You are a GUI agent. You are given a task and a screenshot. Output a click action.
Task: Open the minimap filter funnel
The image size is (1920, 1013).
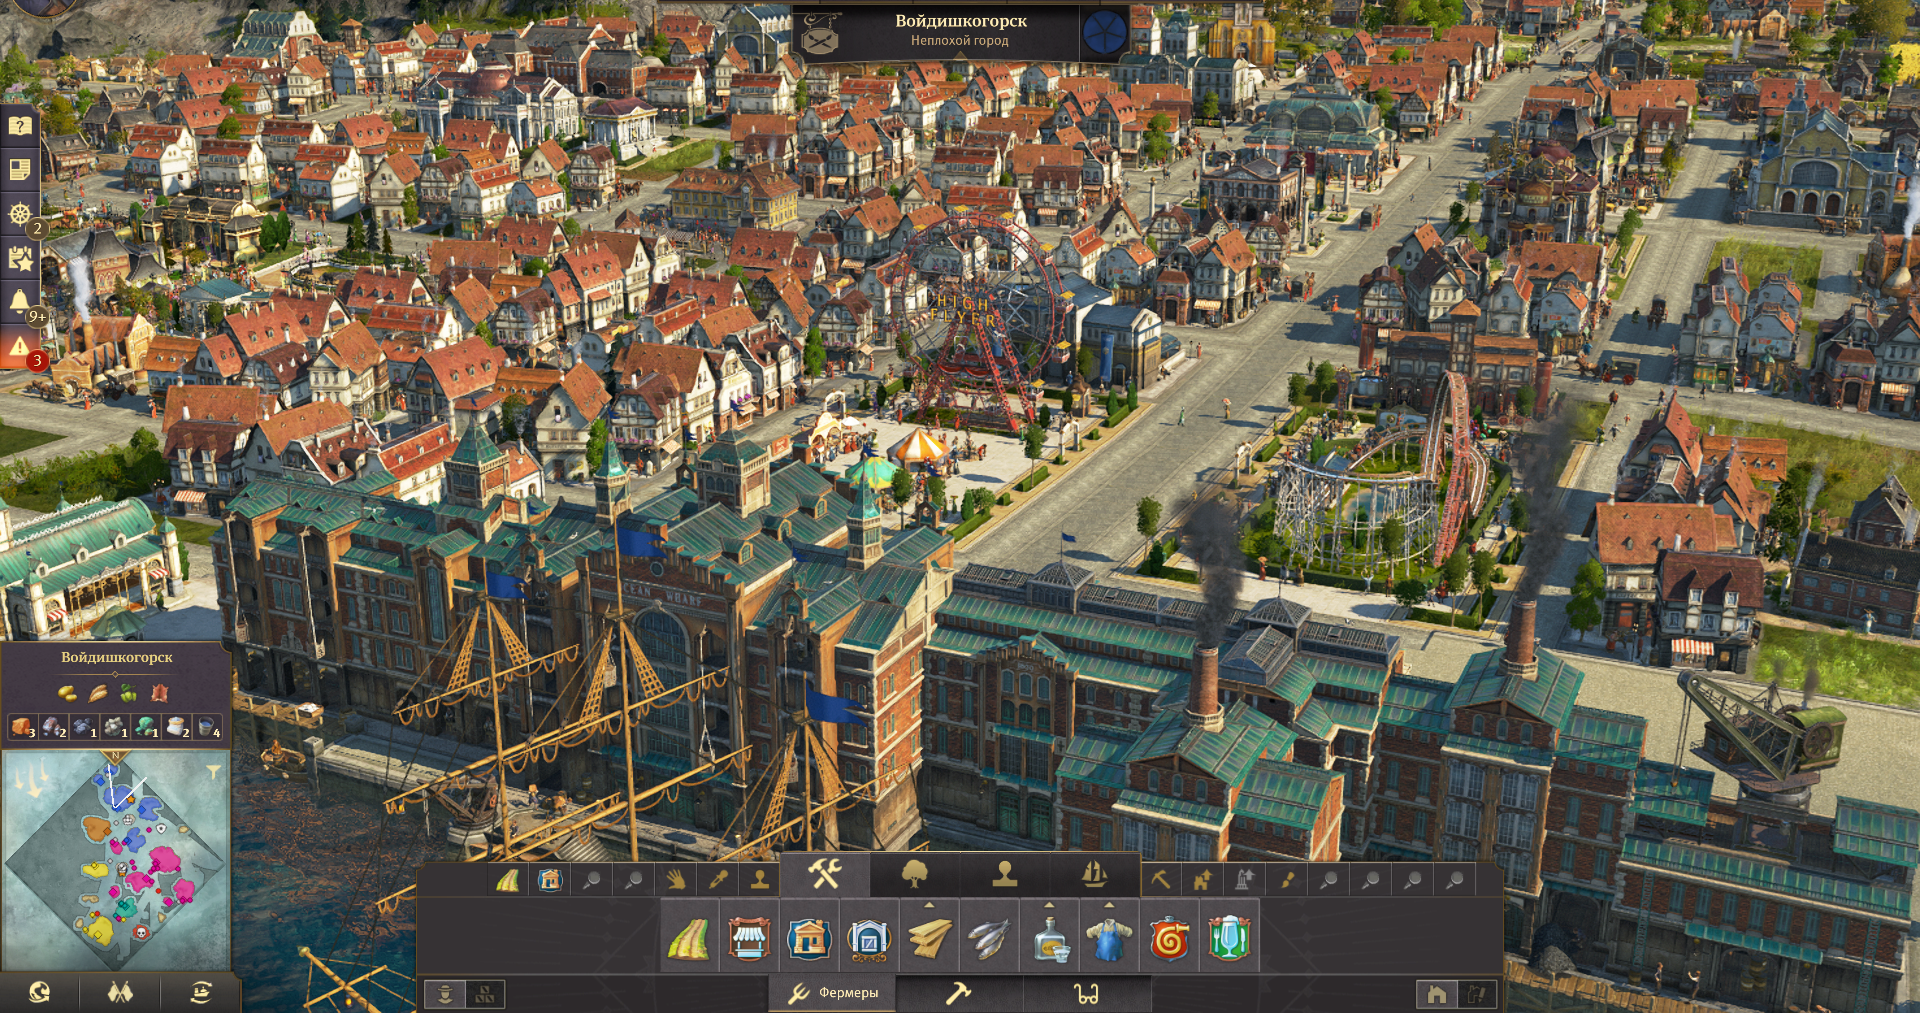(213, 771)
